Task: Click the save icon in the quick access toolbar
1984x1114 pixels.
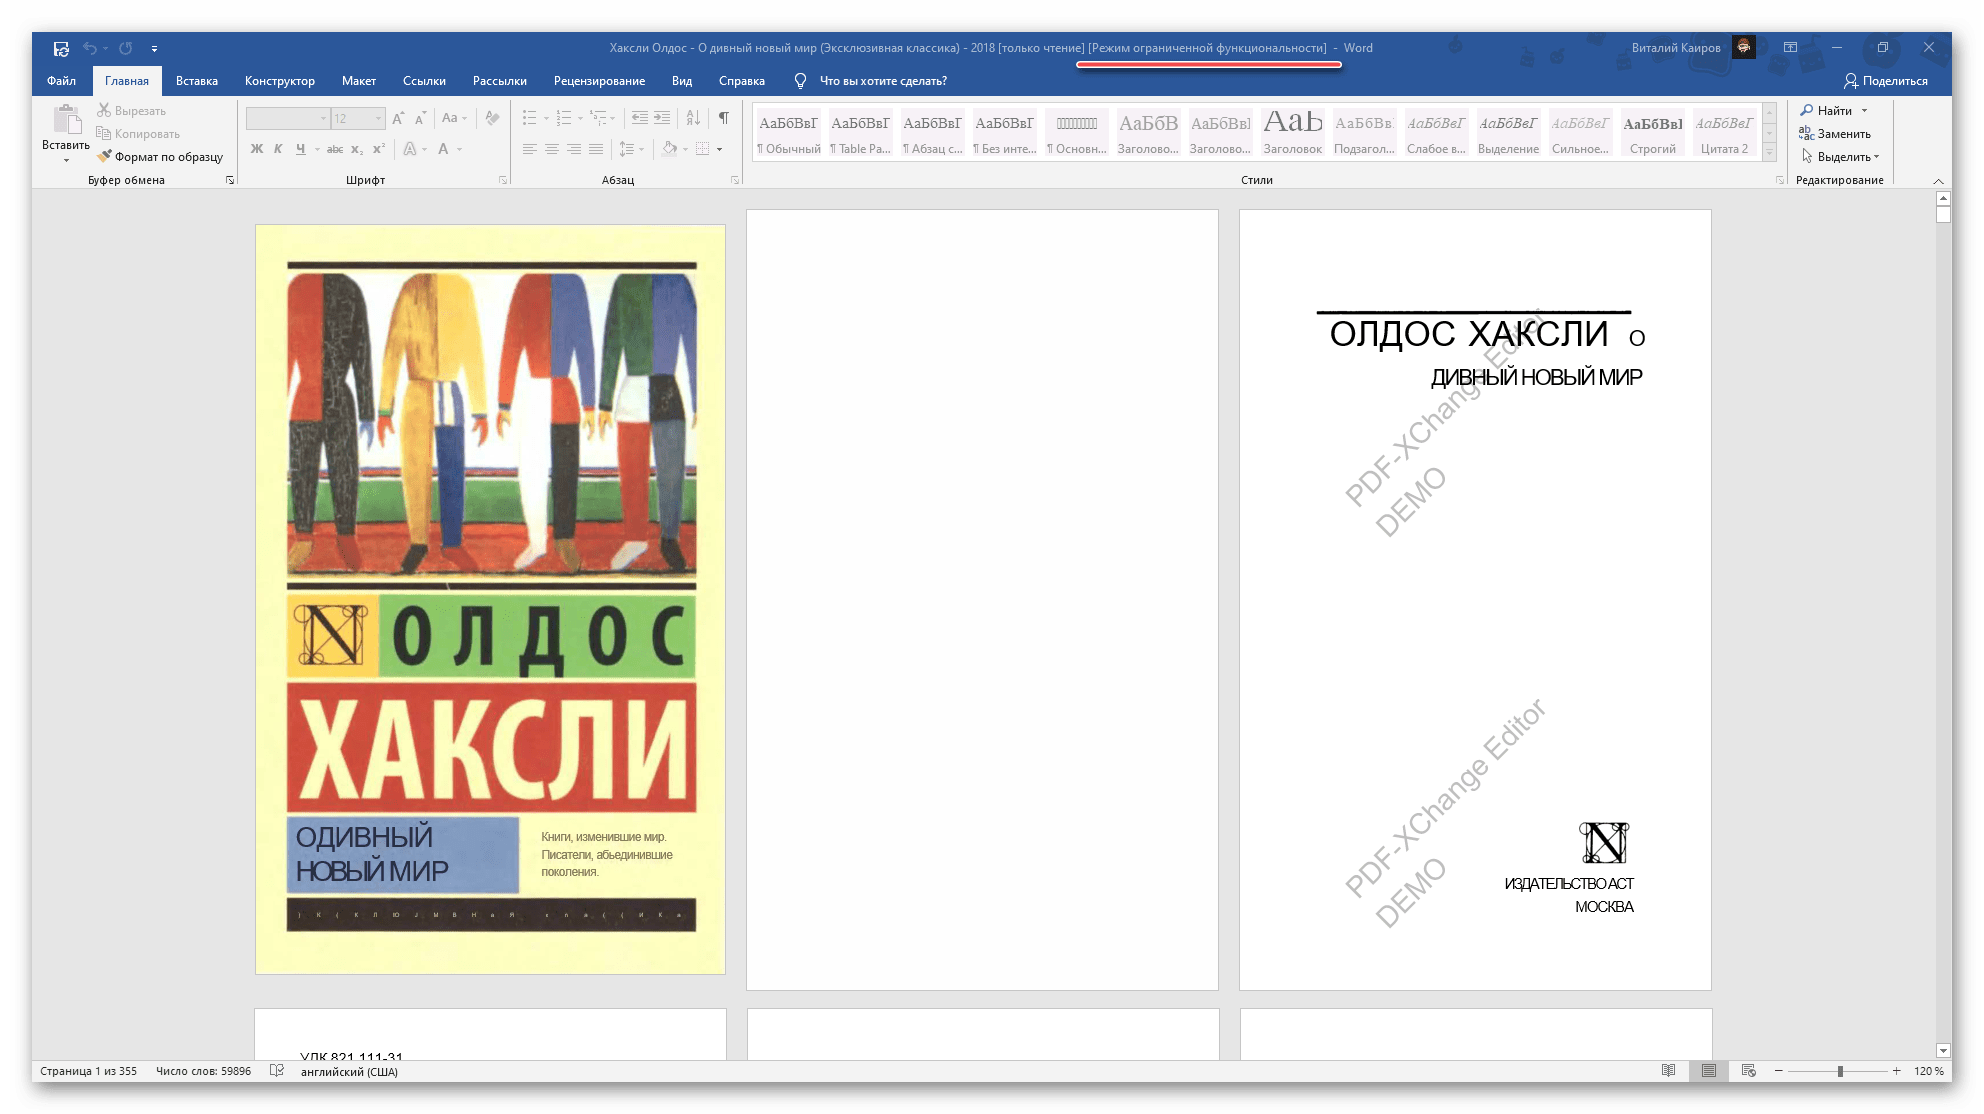Action: click(61, 48)
